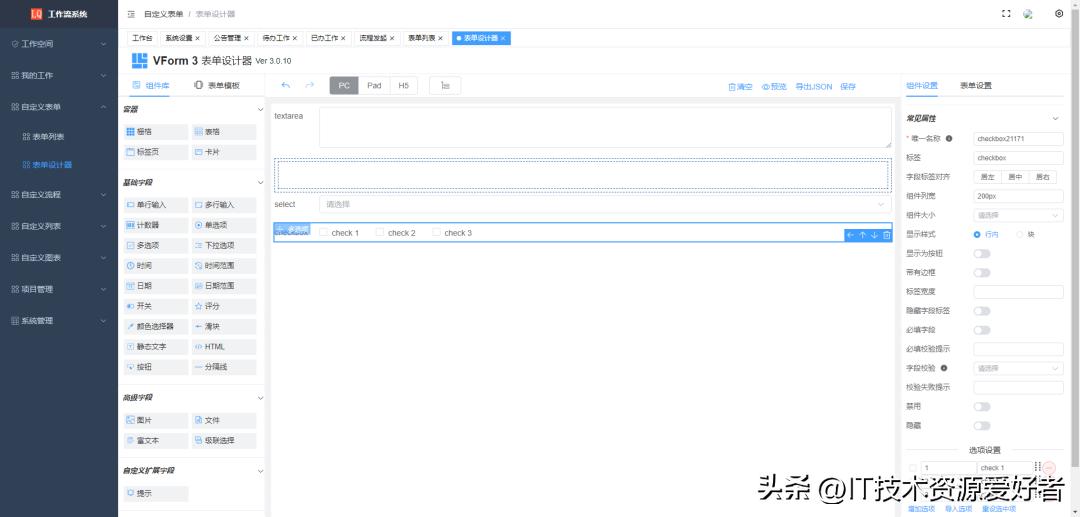Viewport: 1080px width, 517px height.
Task: Open settings gear in top-right corner
Action: tap(1059, 14)
